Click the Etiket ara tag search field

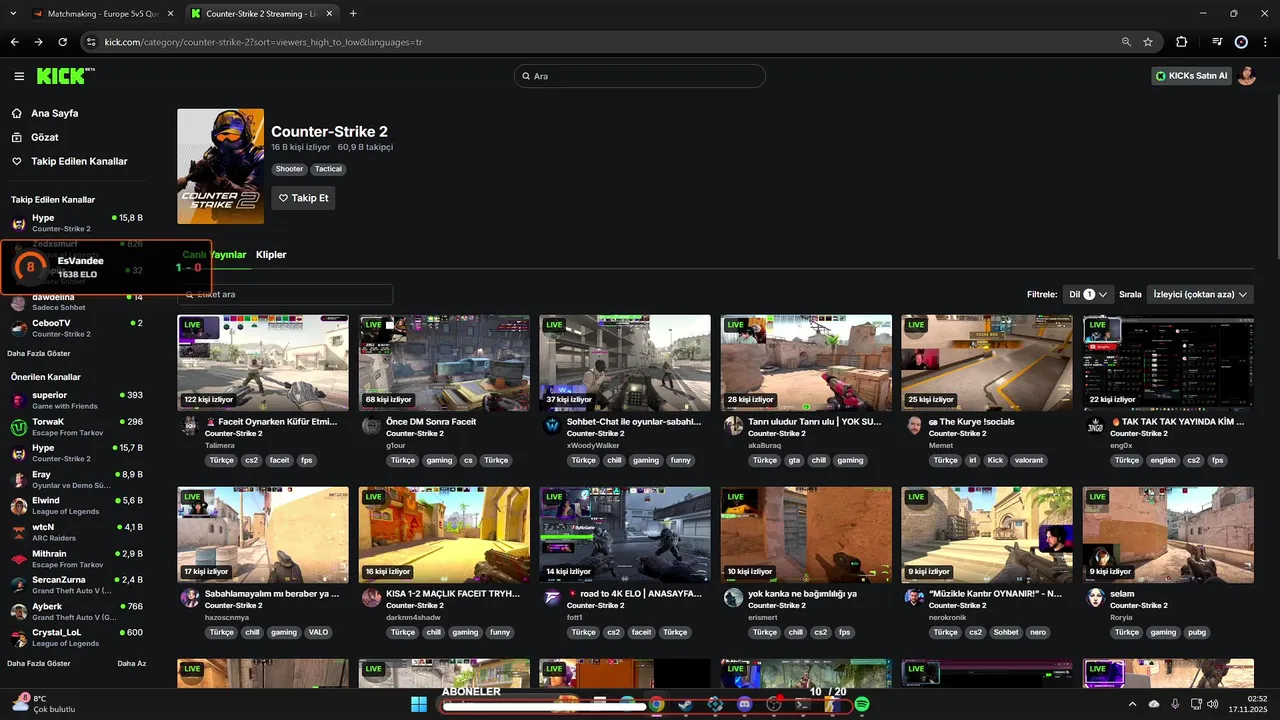[x=285, y=294]
